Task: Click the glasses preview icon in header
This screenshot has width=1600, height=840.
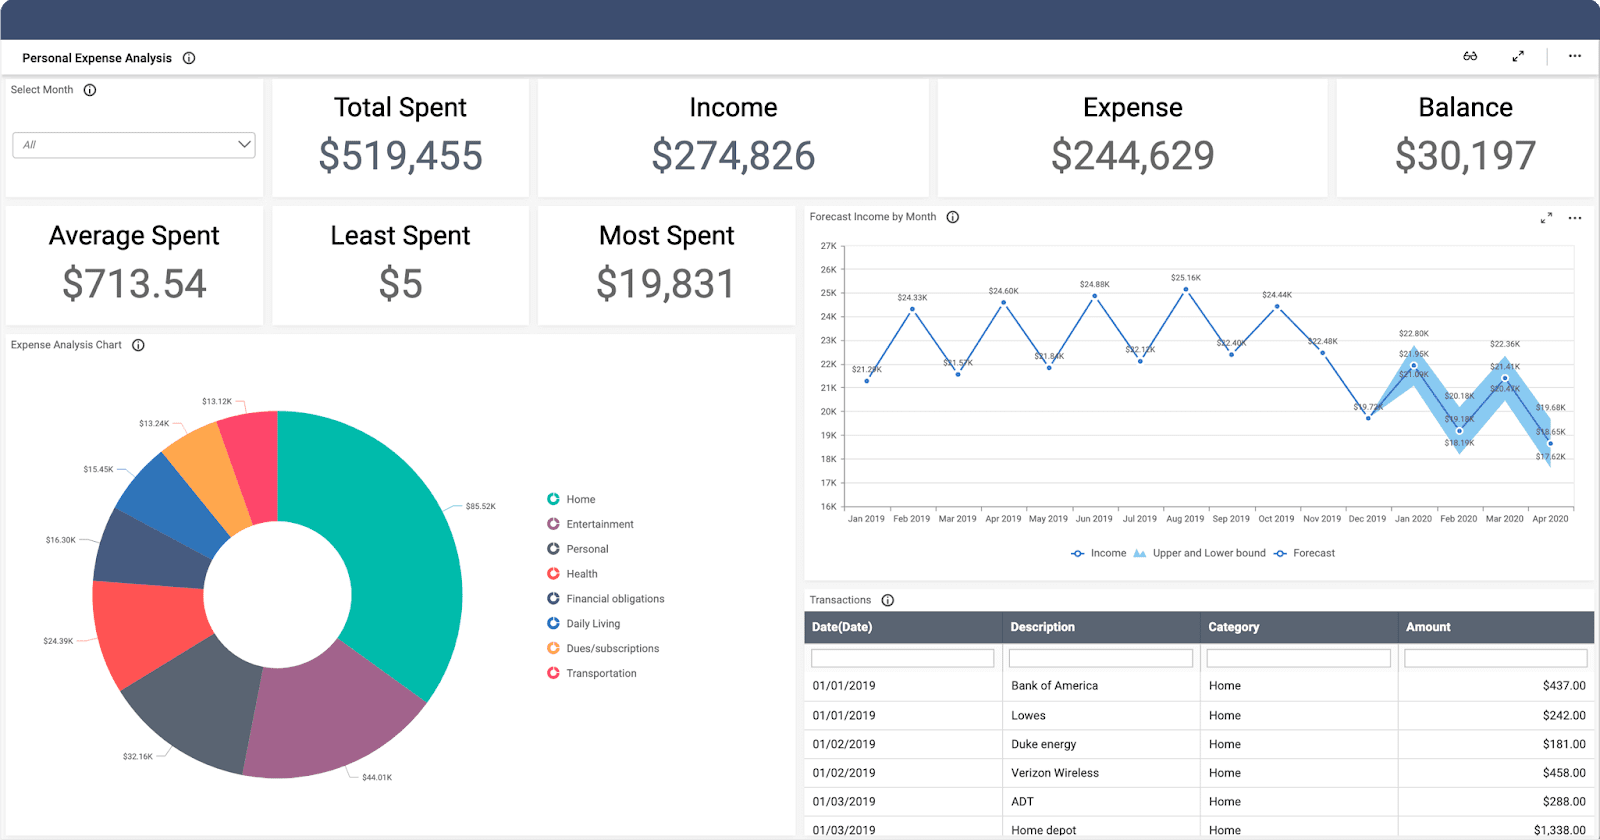Action: (1470, 57)
